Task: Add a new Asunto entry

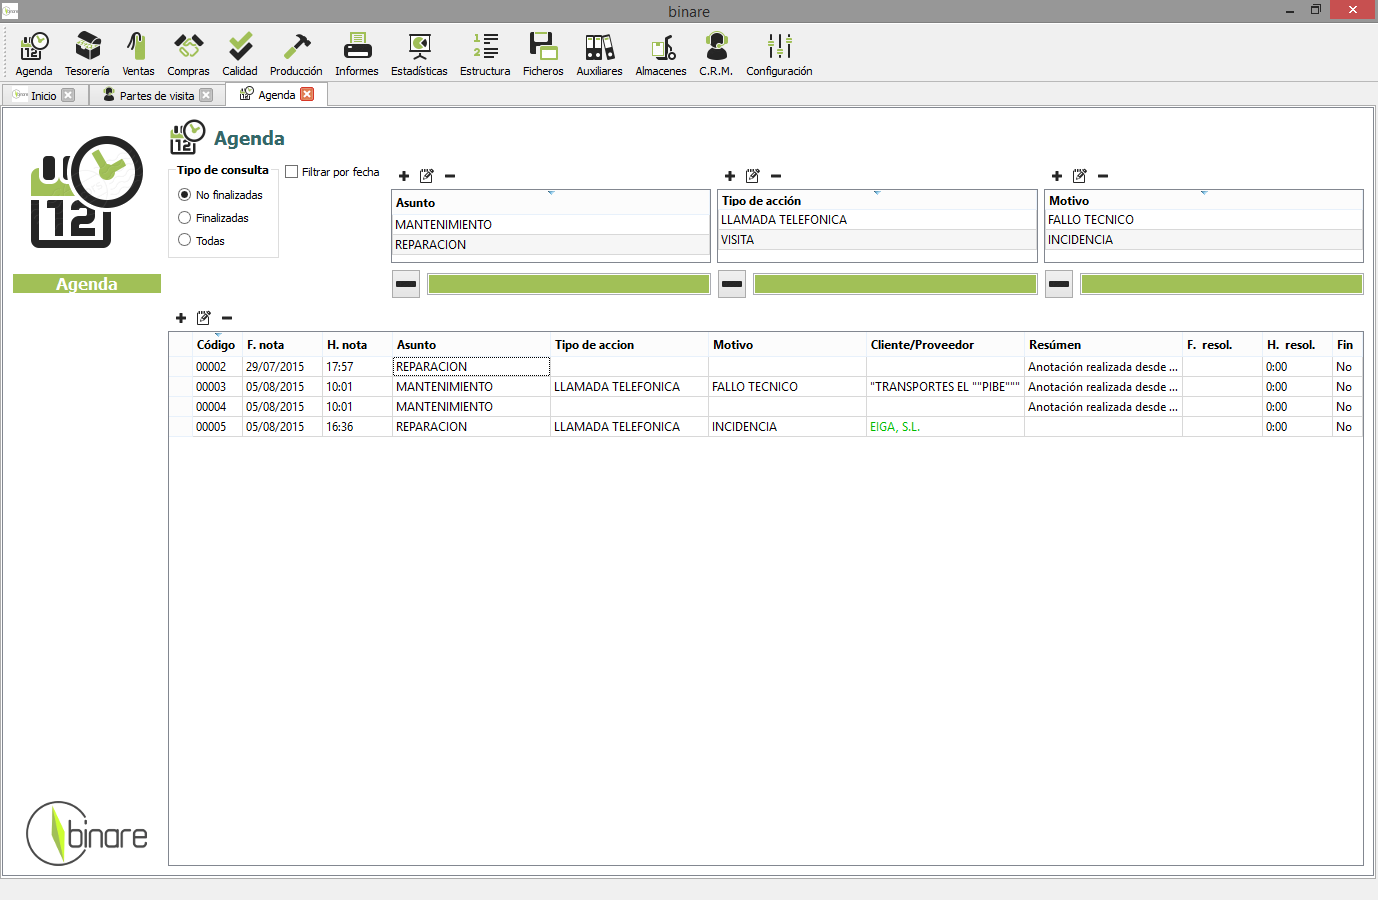Action: coord(404,176)
